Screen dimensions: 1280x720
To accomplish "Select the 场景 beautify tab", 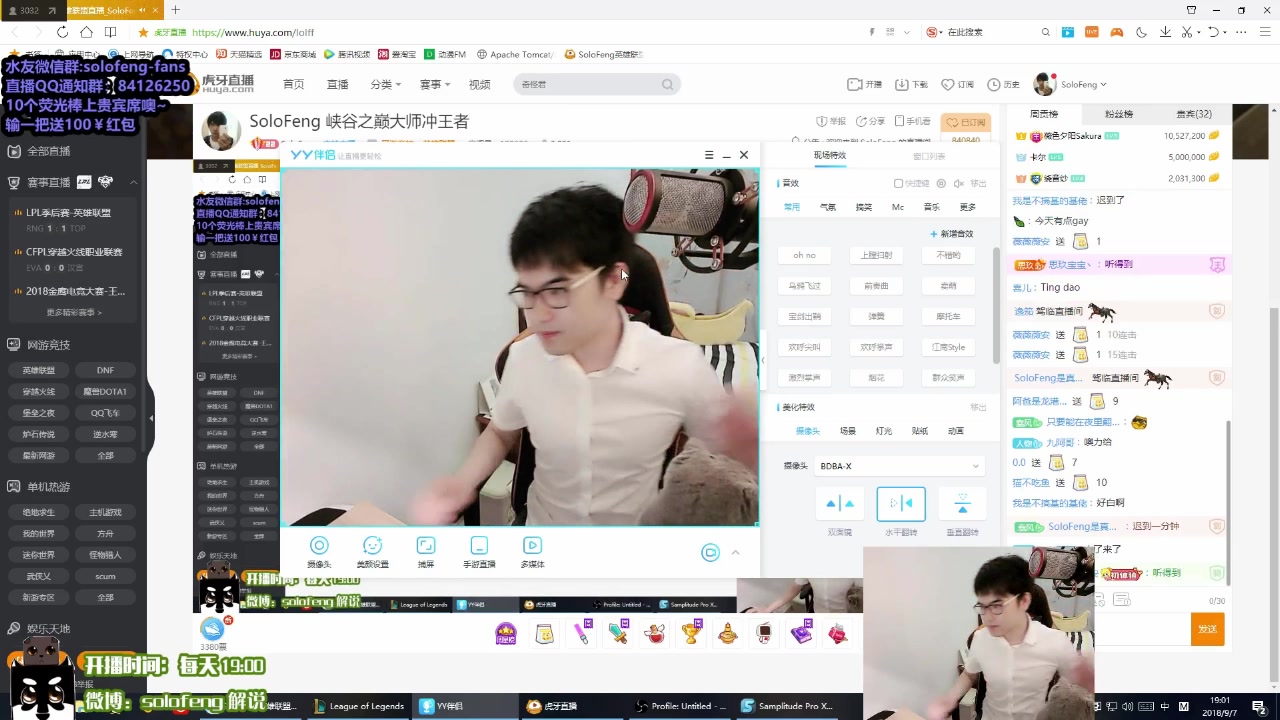I will (x=848, y=431).
